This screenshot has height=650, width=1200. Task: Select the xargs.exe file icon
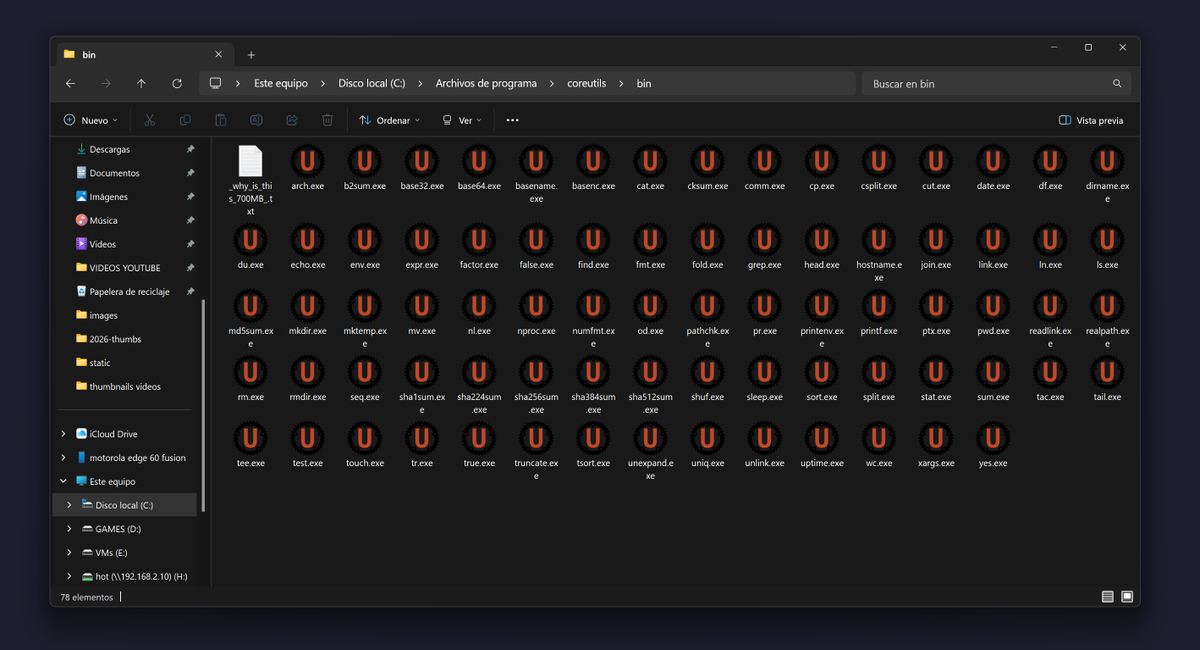coord(936,438)
